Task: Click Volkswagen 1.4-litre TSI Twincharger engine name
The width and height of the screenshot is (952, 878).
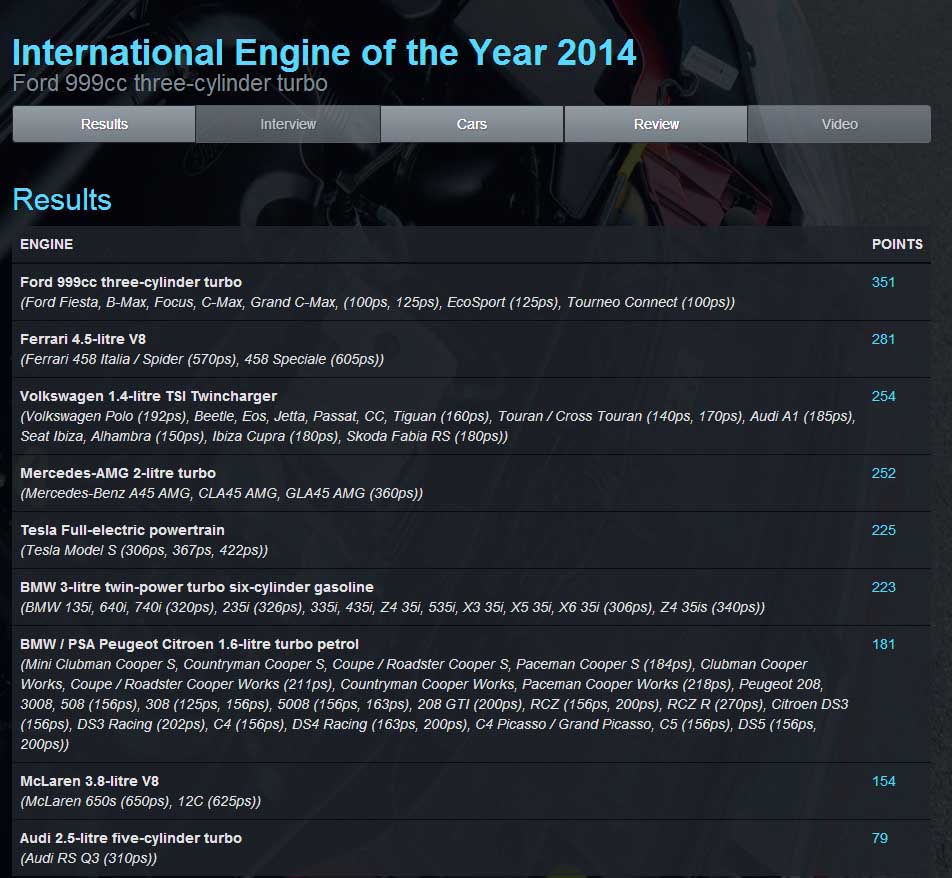Action: point(148,396)
